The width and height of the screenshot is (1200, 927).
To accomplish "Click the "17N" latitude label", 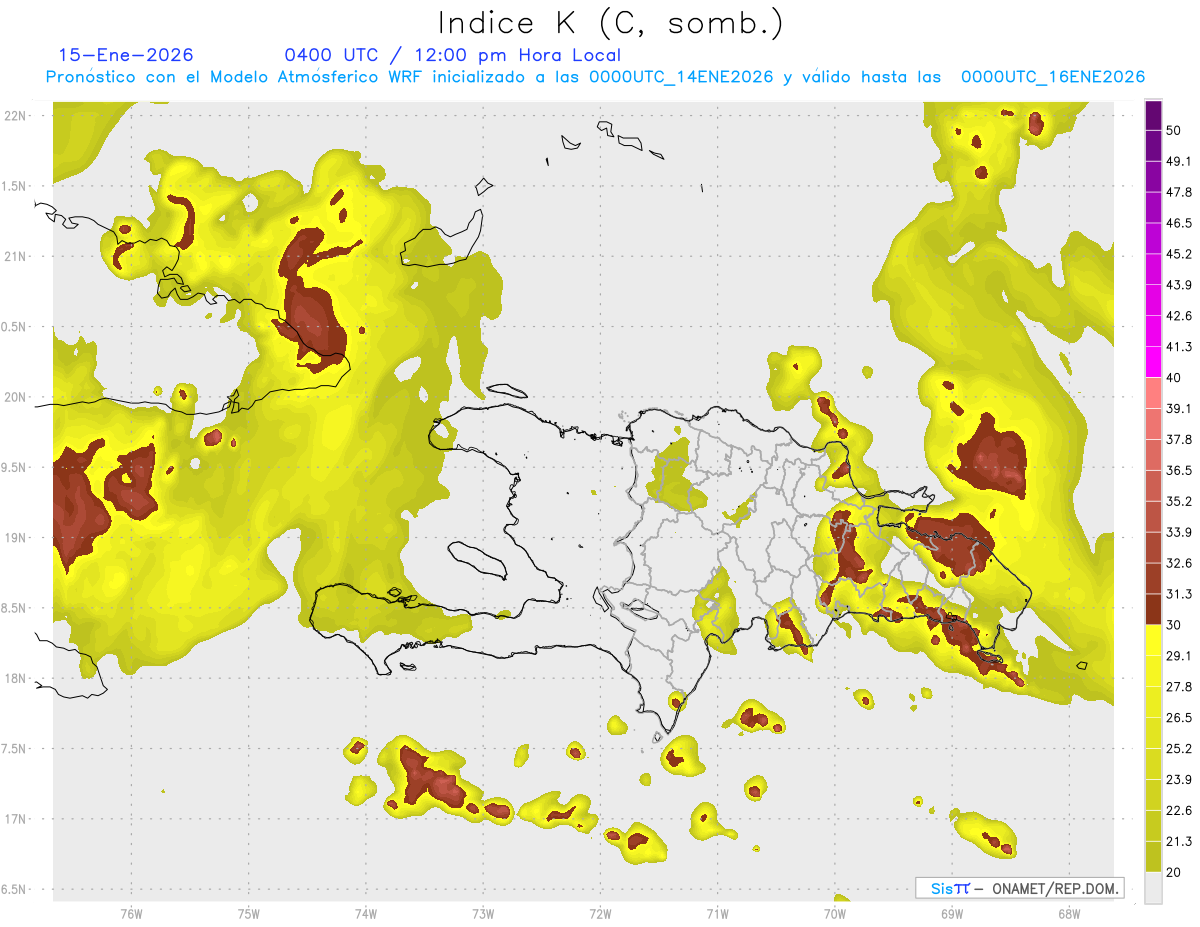I will tap(15, 819).
